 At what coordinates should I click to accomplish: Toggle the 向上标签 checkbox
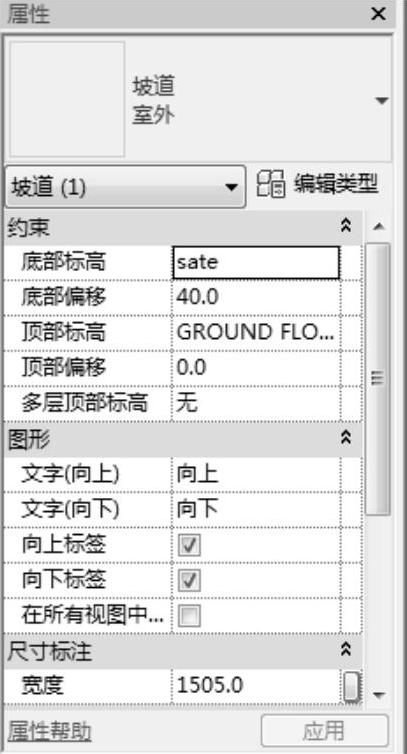189,545
